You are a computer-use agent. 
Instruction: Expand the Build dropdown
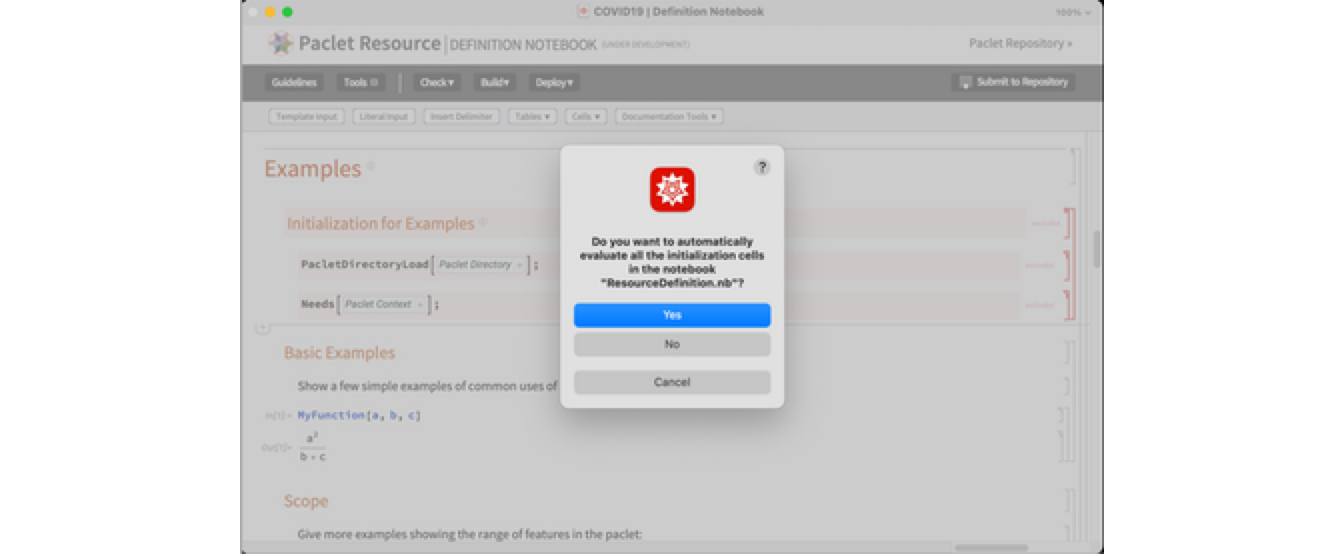494,83
